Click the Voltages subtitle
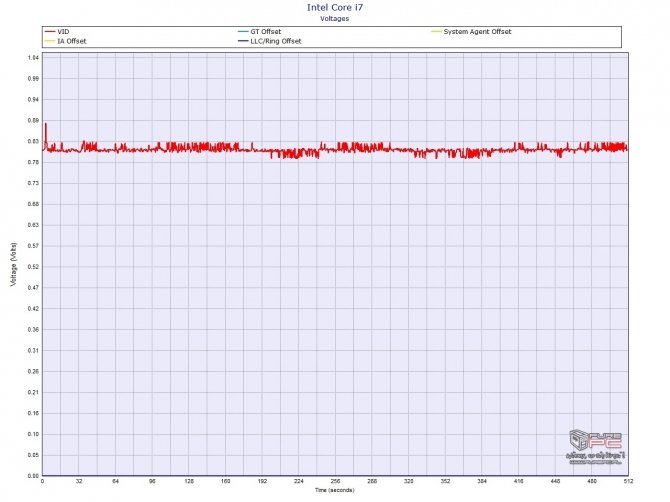The height and width of the screenshot is (502, 670). click(x=335, y=18)
